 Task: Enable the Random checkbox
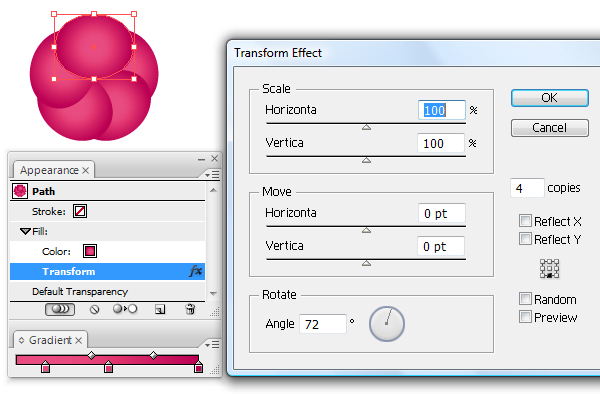coord(525,298)
